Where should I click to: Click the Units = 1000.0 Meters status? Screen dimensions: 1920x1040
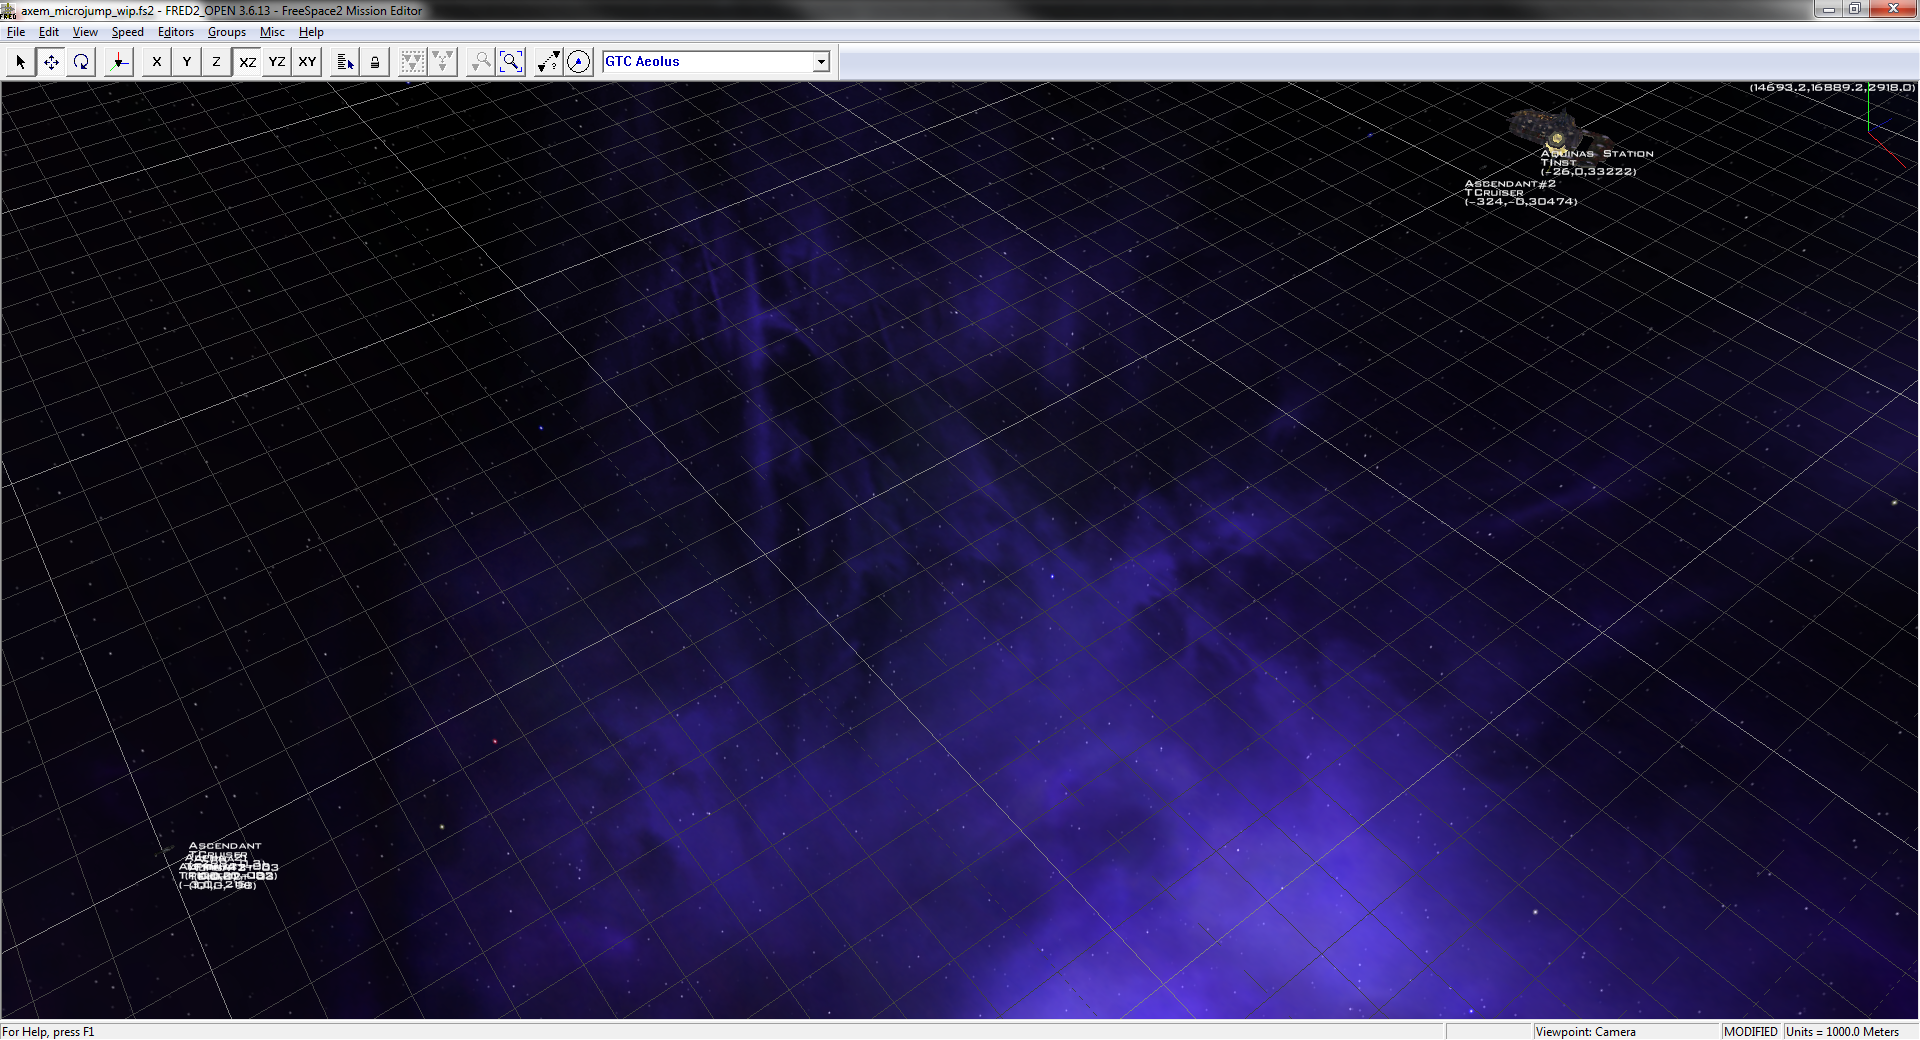pyautogui.click(x=1842, y=1032)
